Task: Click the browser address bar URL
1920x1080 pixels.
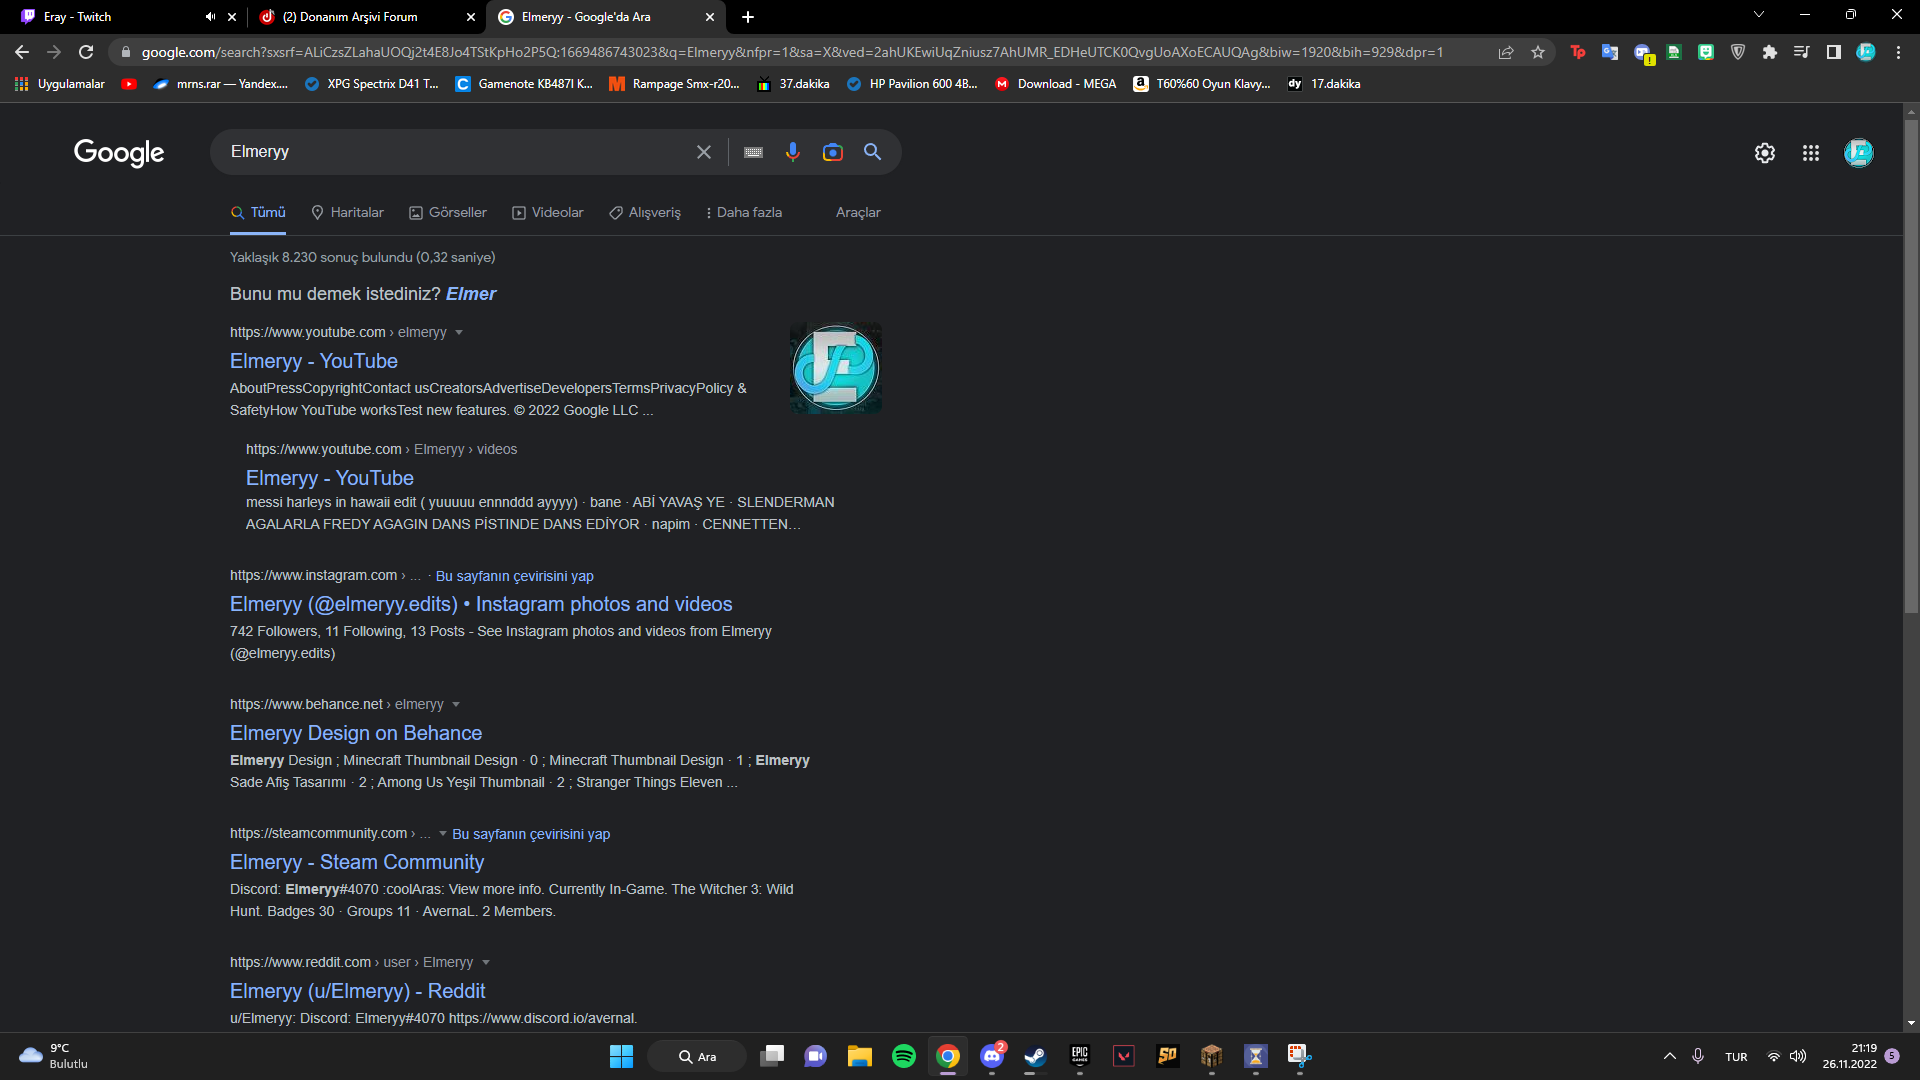Action: coord(792,52)
